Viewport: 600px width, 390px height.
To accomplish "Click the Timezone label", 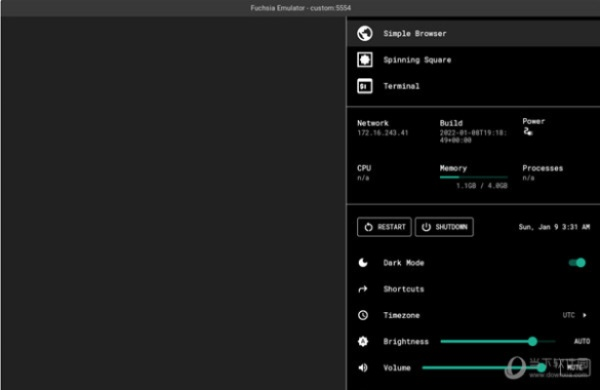I will (401, 315).
